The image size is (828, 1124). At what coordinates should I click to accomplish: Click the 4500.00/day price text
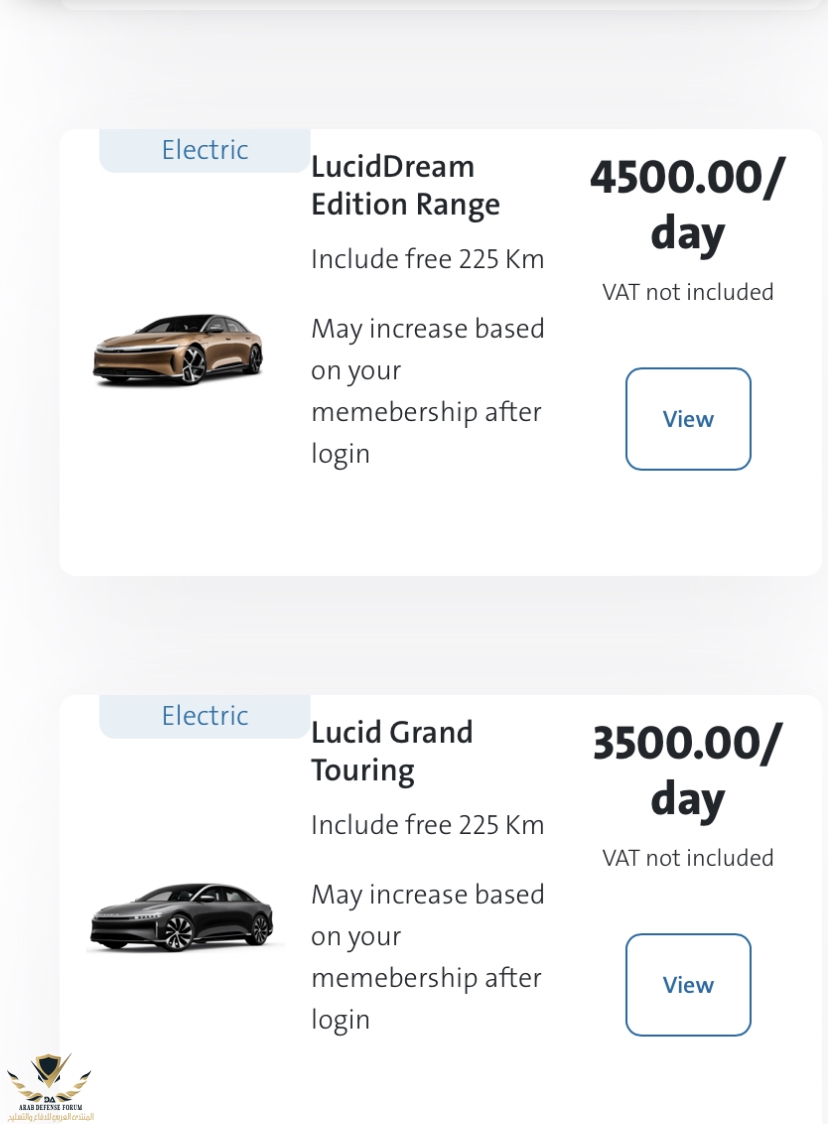click(x=687, y=204)
